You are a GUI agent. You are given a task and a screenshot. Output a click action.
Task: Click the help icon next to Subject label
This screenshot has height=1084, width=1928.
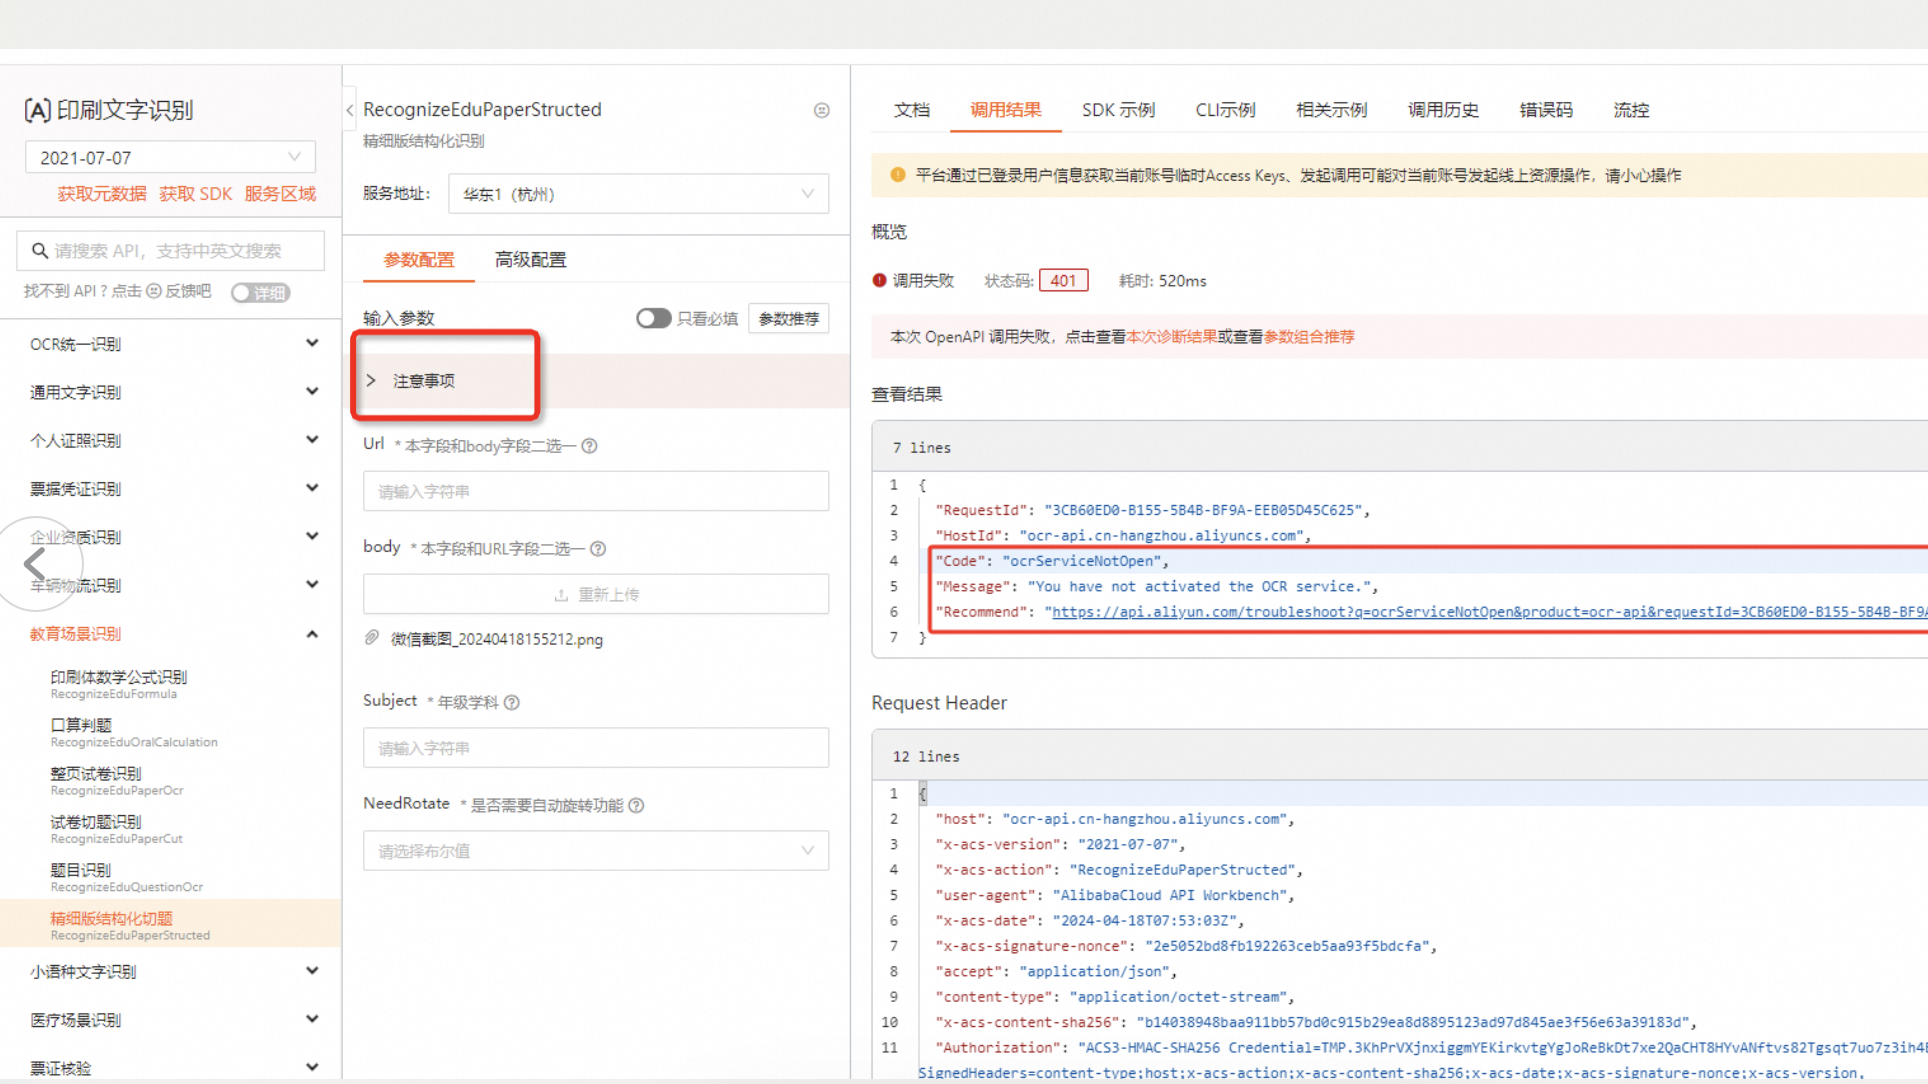pyautogui.click(x=512, y=703)
